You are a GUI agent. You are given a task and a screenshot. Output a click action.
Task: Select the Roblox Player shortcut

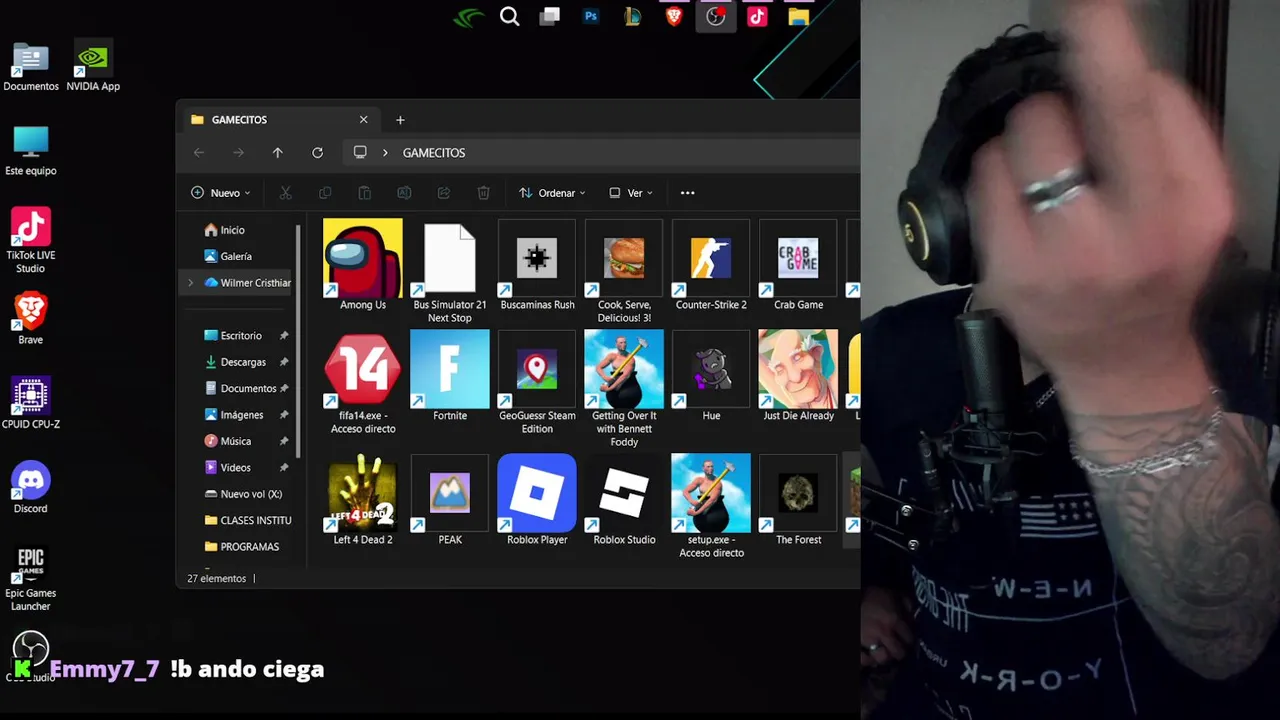click(x=537, y=499)
